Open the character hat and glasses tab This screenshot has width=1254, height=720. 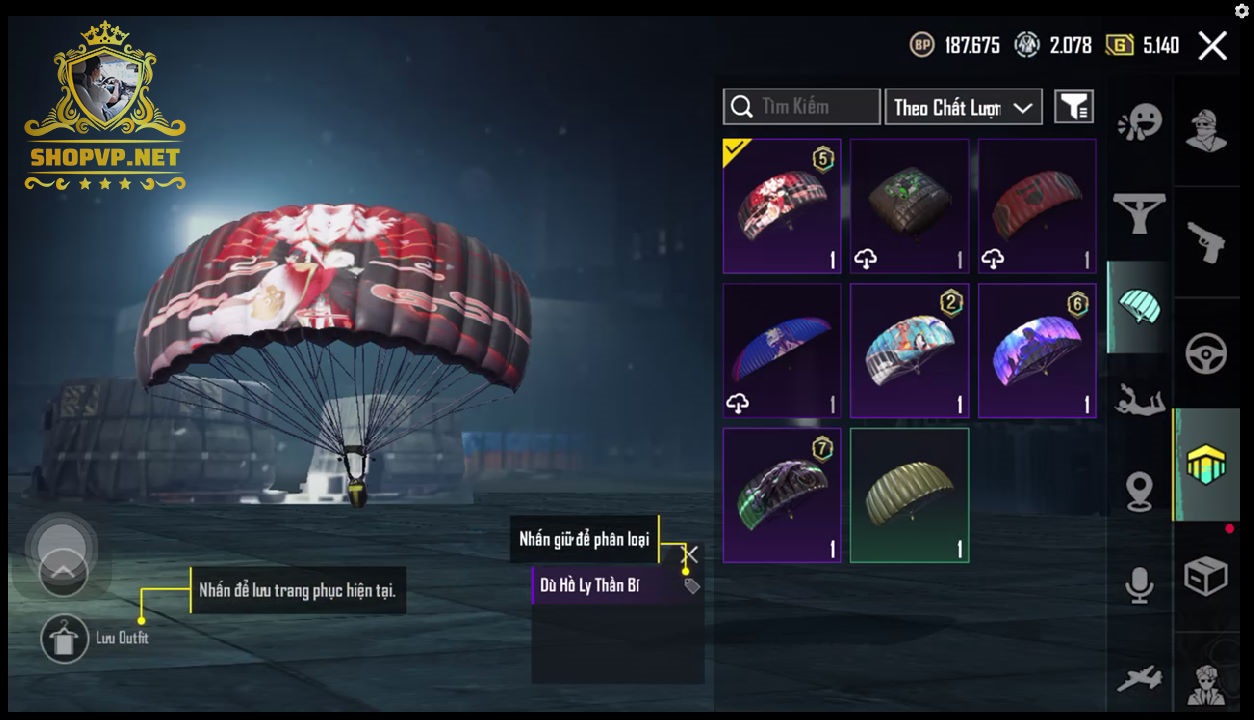(1206, 131)
